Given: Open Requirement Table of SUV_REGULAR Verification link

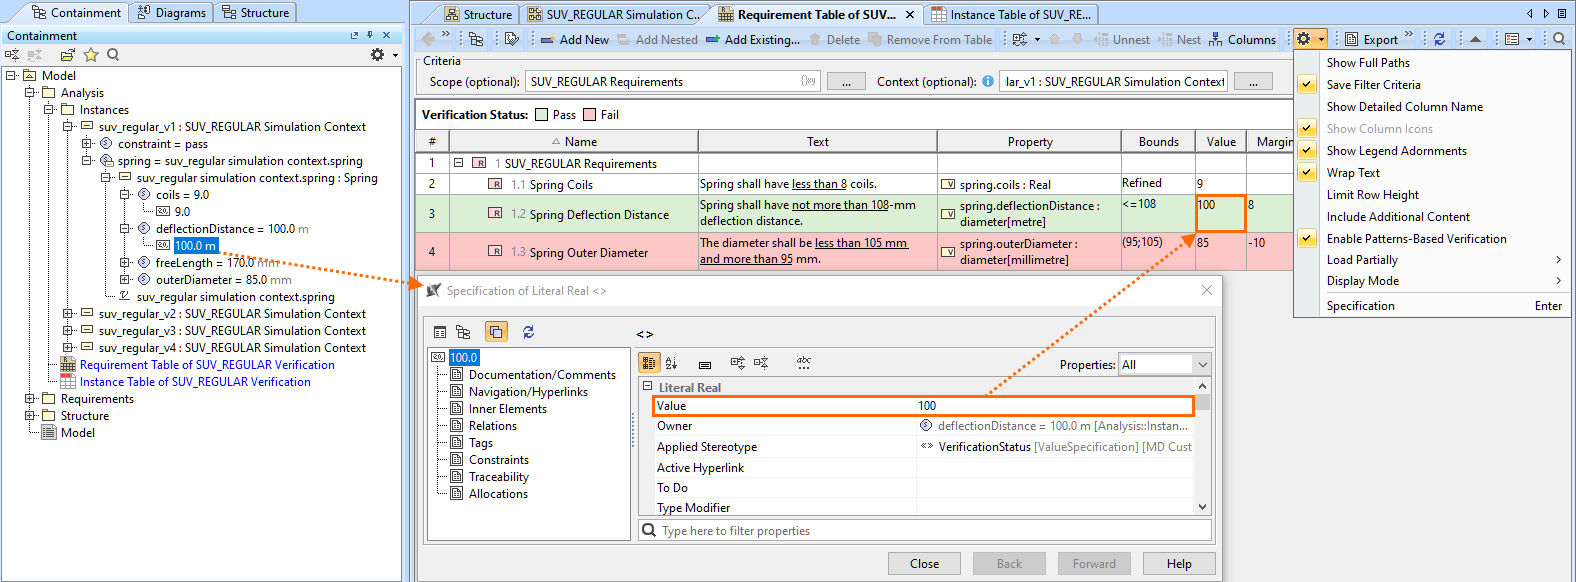Looking at the screenshot, I should 207,365.
